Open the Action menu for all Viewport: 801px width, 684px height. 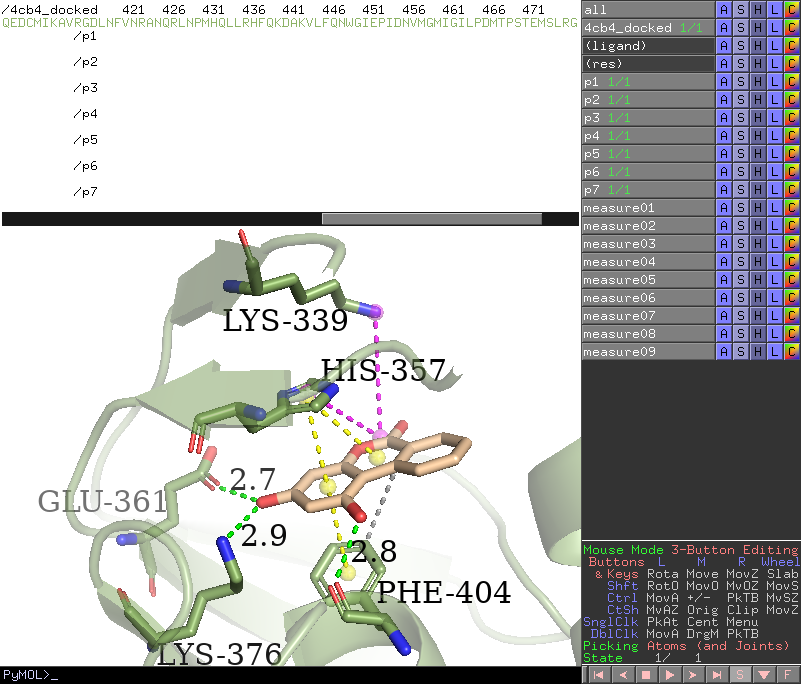click(723, 10)
